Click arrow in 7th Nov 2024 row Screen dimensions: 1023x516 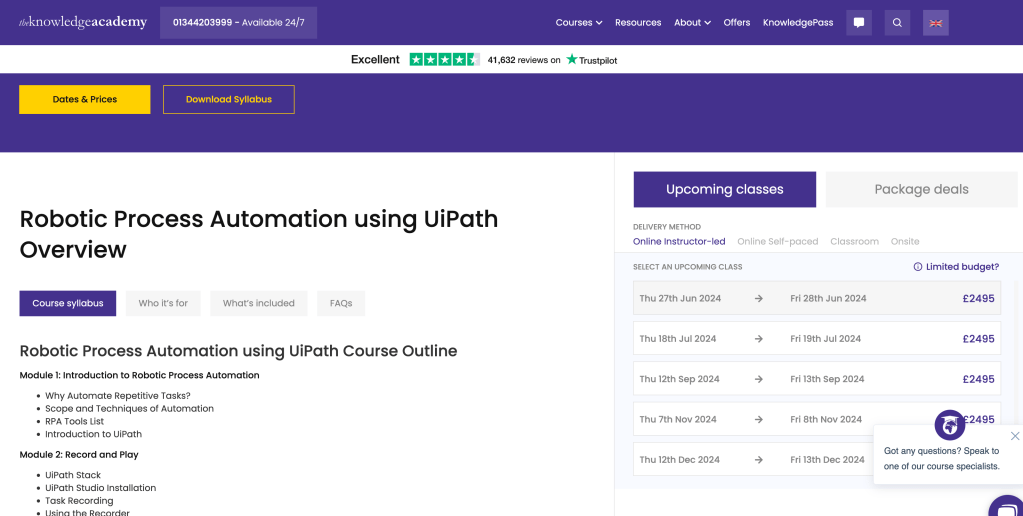click(759, 419)
